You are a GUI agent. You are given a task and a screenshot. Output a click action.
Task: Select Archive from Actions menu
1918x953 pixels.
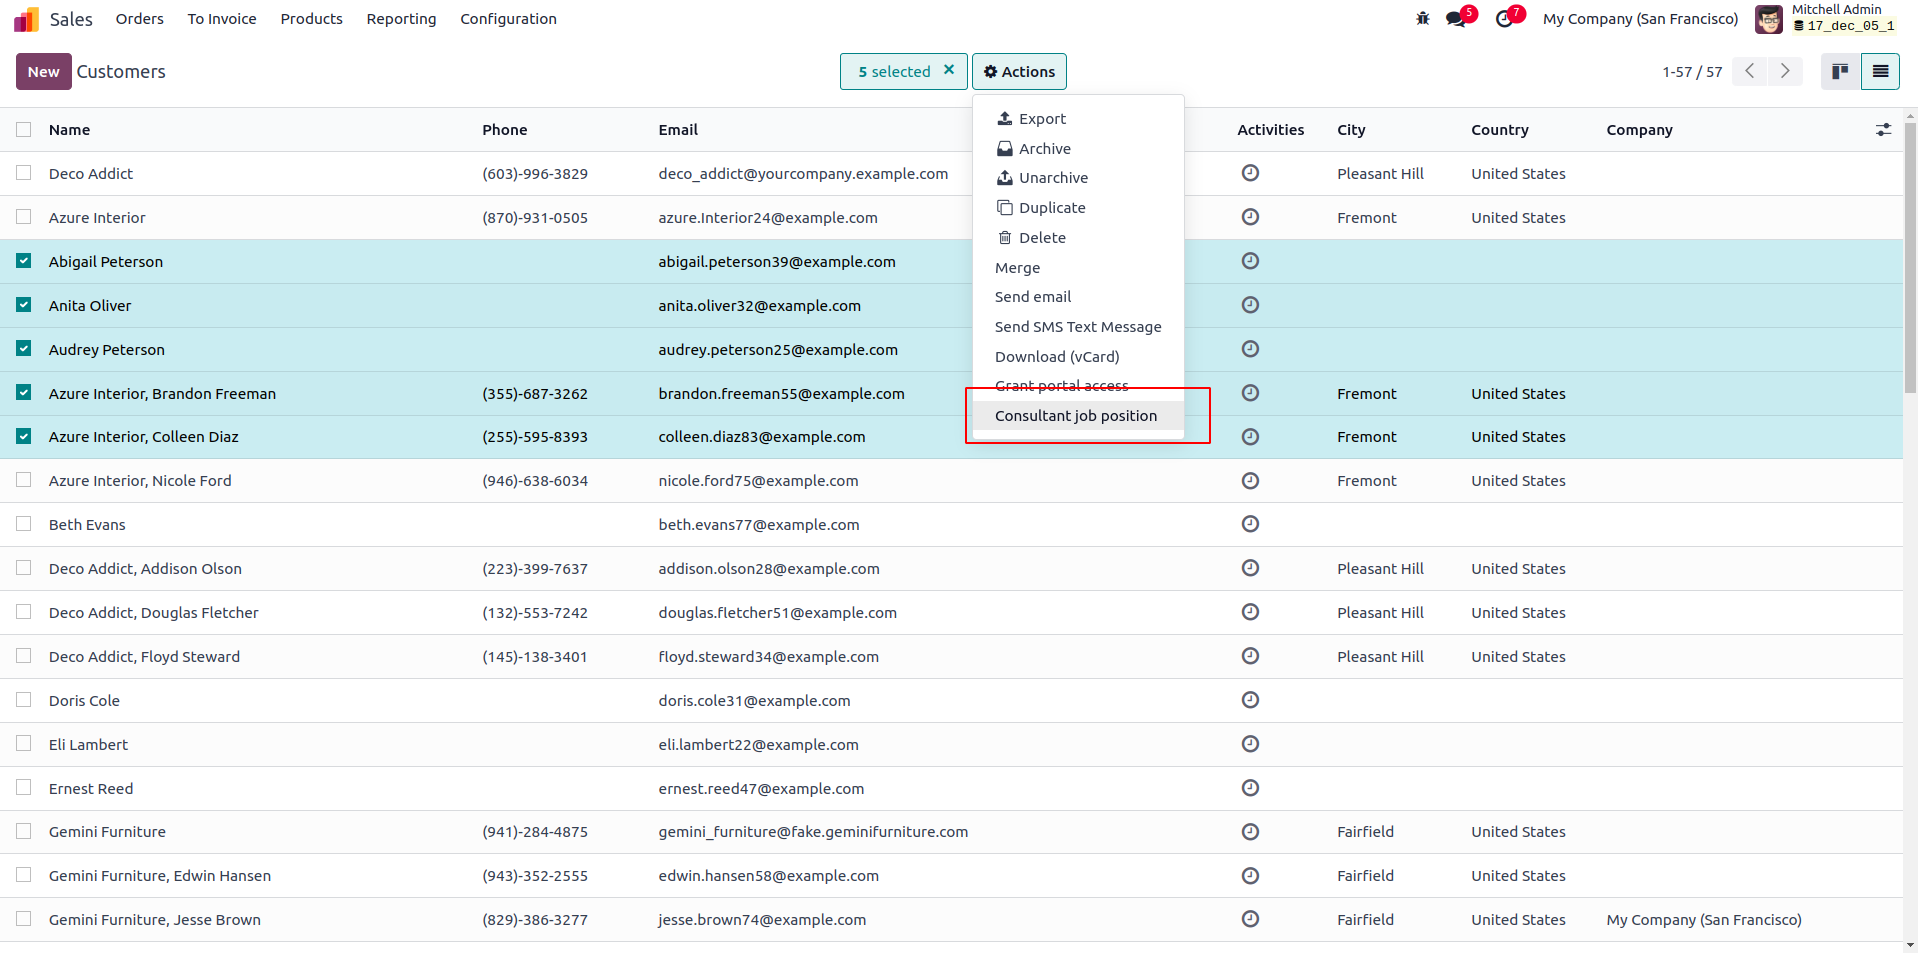(x=1044, y=149)
